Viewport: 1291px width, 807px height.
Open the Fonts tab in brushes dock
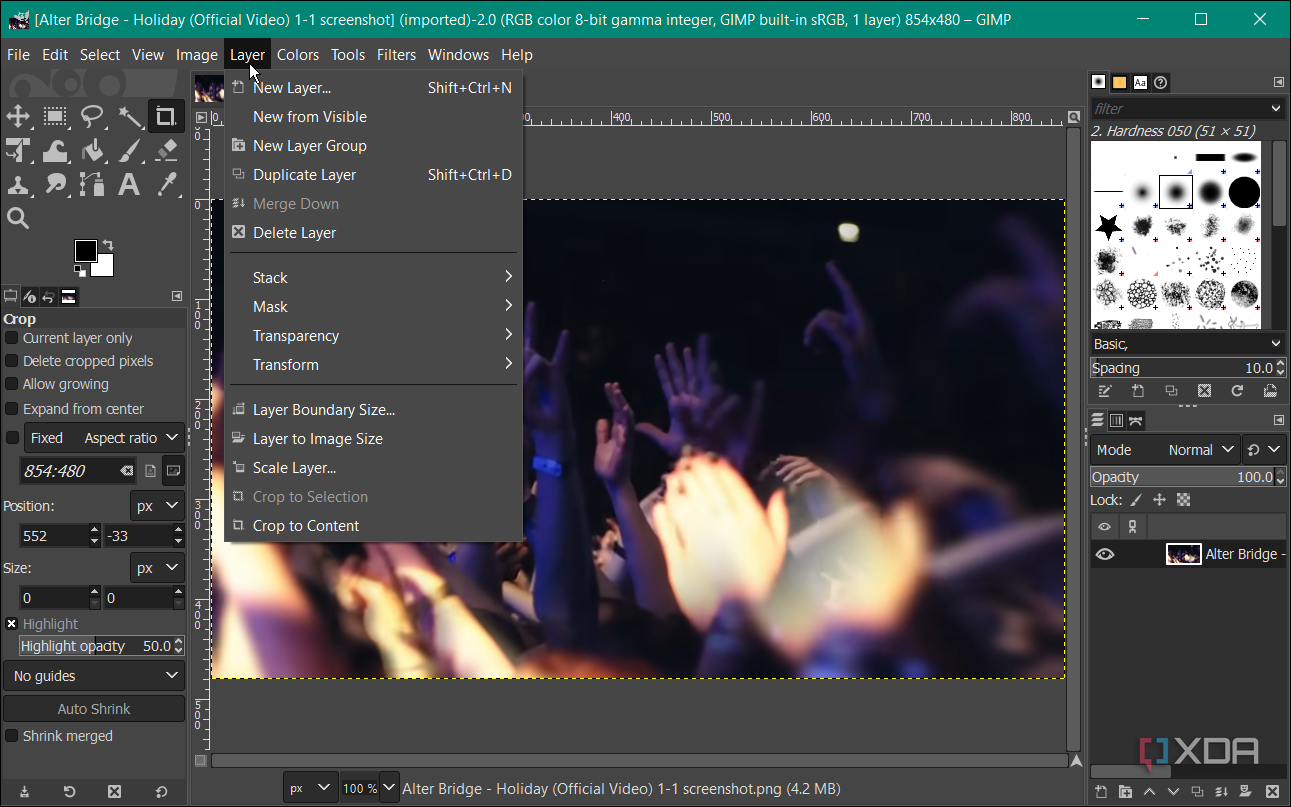(1139, 82)
